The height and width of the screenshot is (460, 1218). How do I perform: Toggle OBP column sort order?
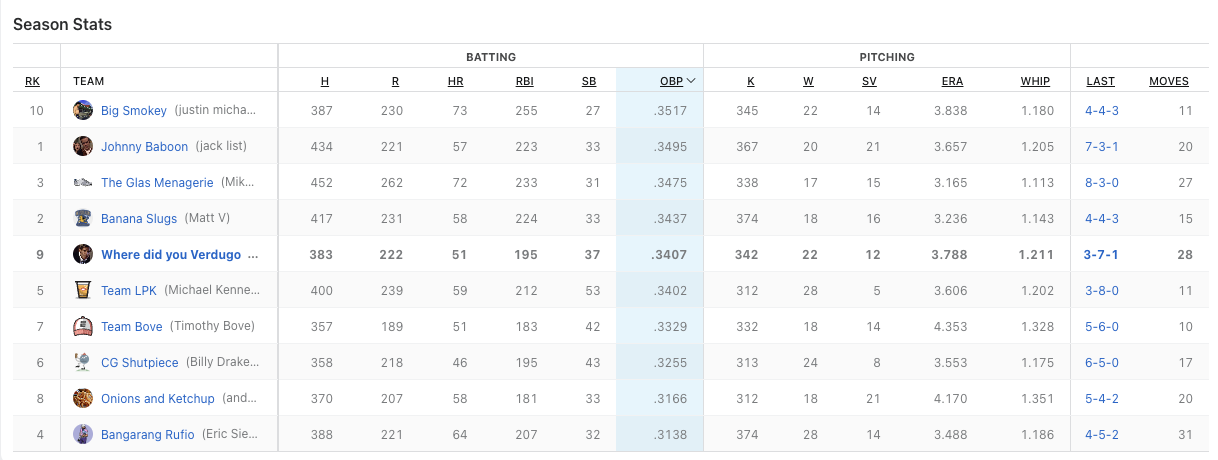click(x=677, y=81)
